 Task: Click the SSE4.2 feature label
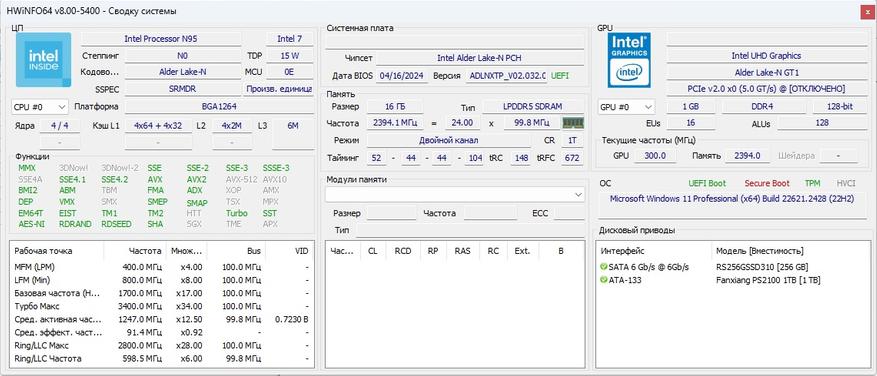point(114,180)
